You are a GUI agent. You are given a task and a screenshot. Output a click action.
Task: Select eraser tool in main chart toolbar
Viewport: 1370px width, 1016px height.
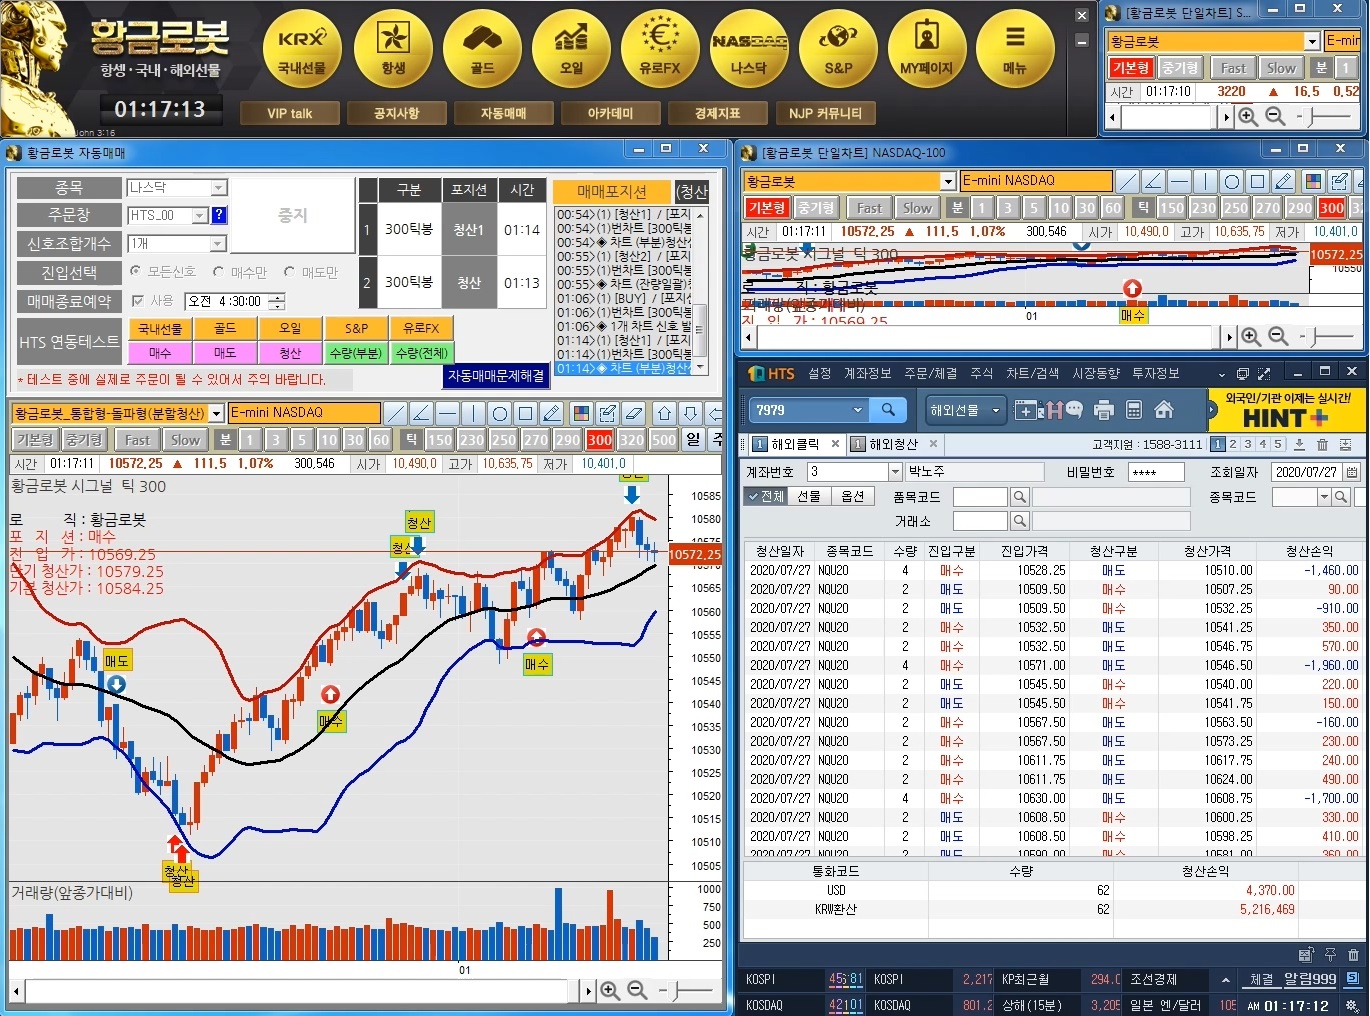pyautogui.click(x=633, y=413)
